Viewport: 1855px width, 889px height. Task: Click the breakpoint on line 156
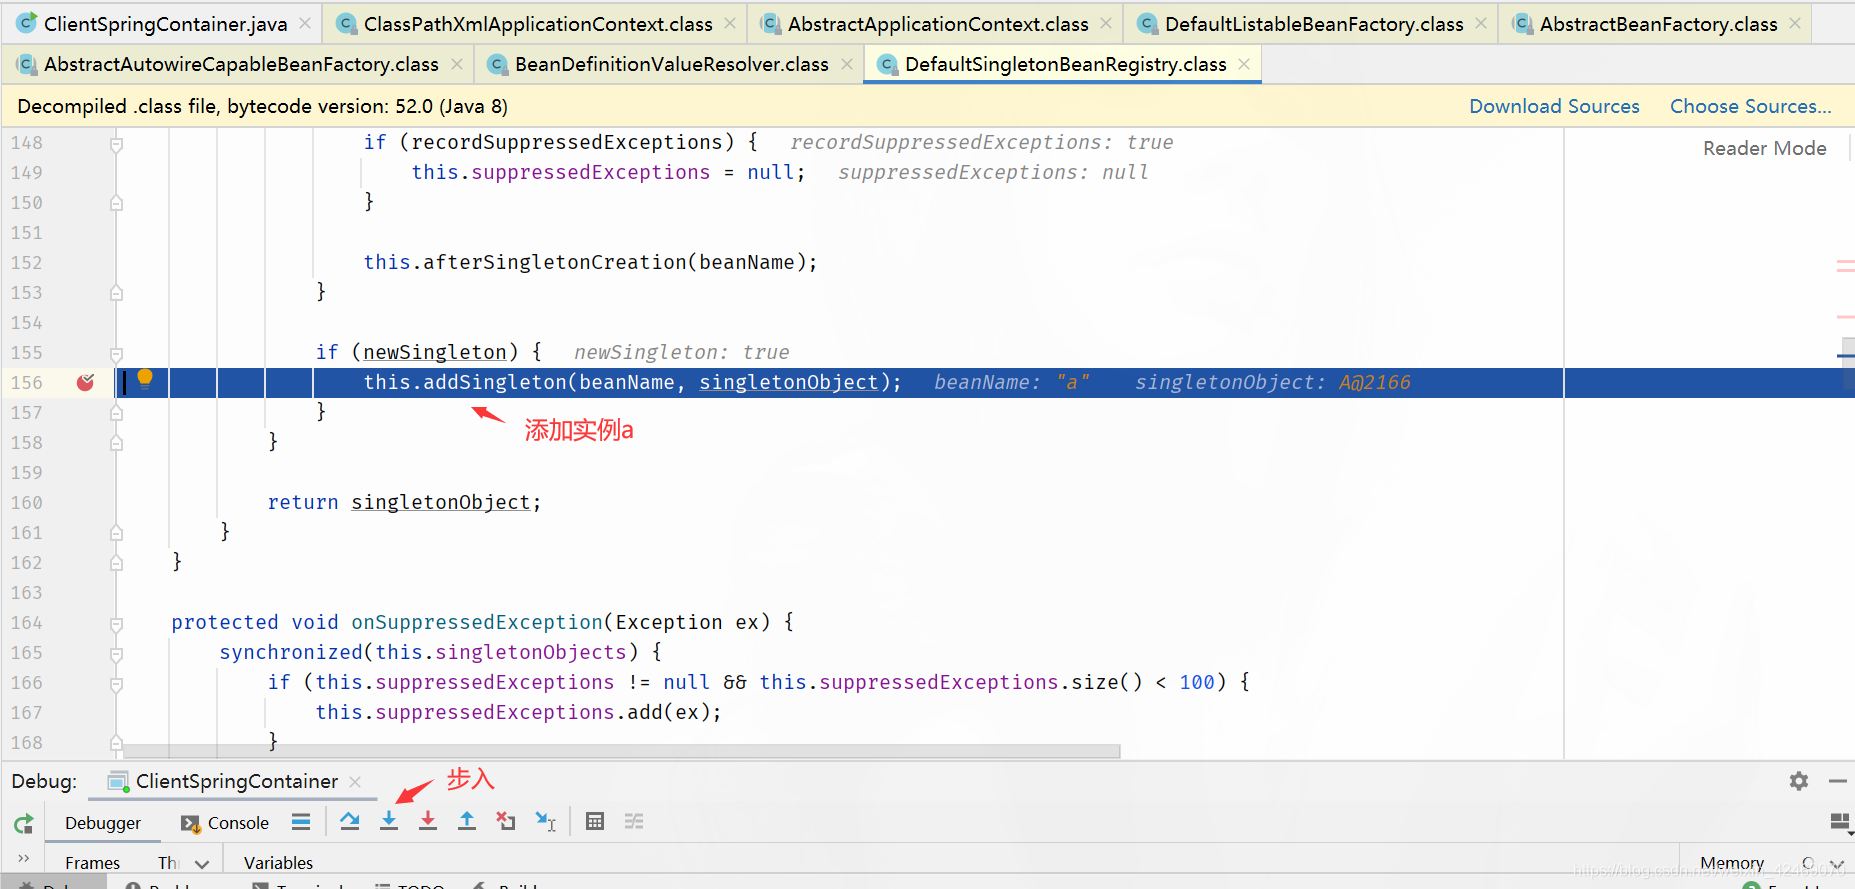(86, 382)
